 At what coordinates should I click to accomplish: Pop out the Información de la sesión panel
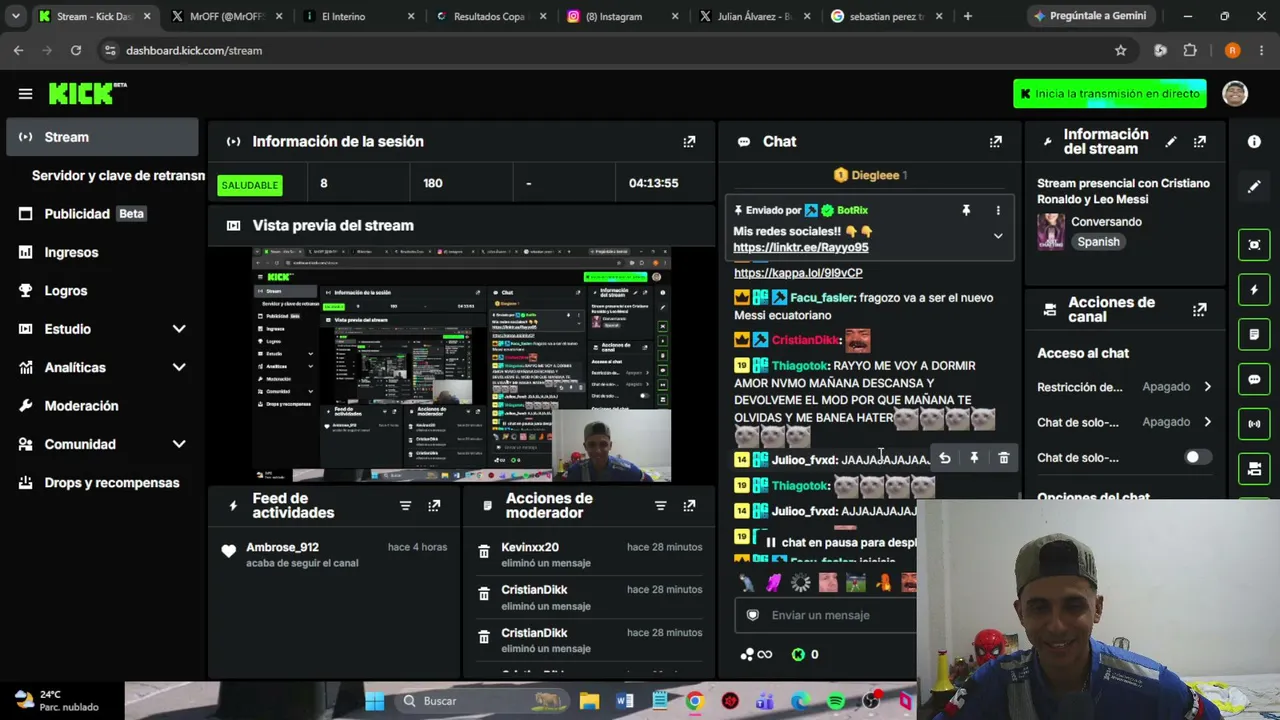point(689,142)
